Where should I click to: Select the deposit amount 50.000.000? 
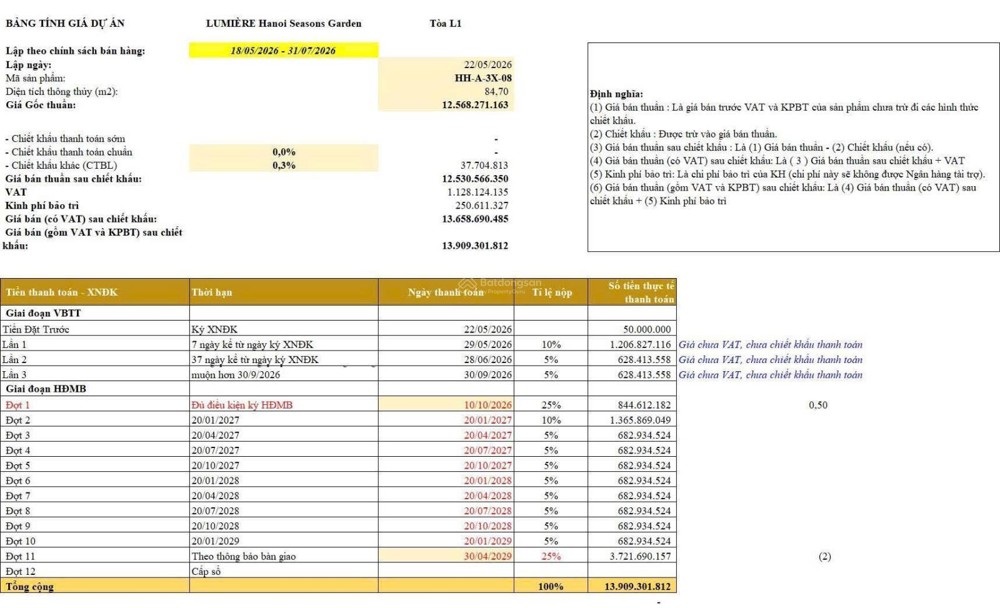click(647, 329)
